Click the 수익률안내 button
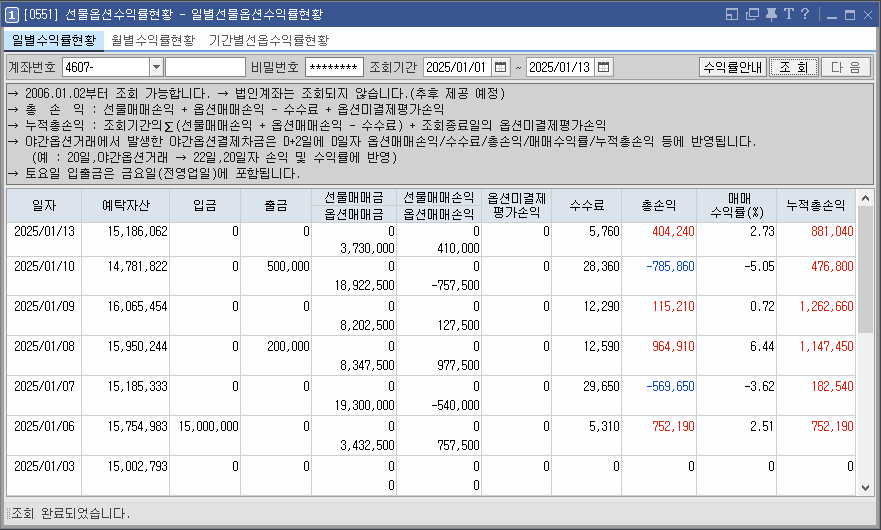 tap(733, 67)
